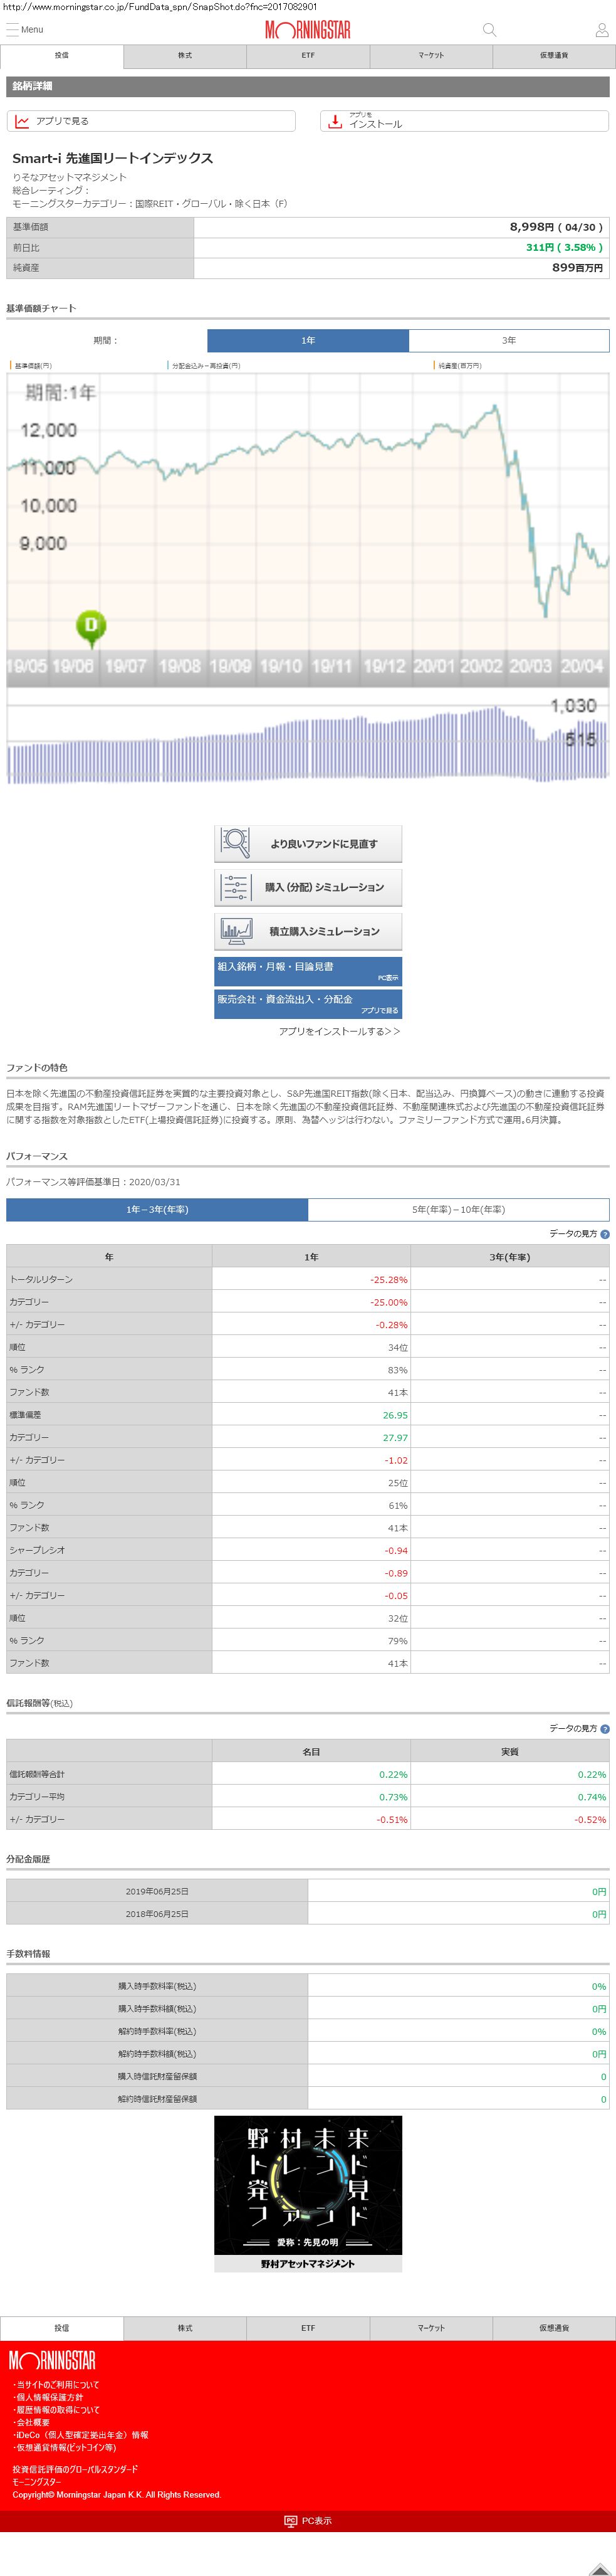Click the help icon in 信託報酬 section

(x=604, y=1728)
